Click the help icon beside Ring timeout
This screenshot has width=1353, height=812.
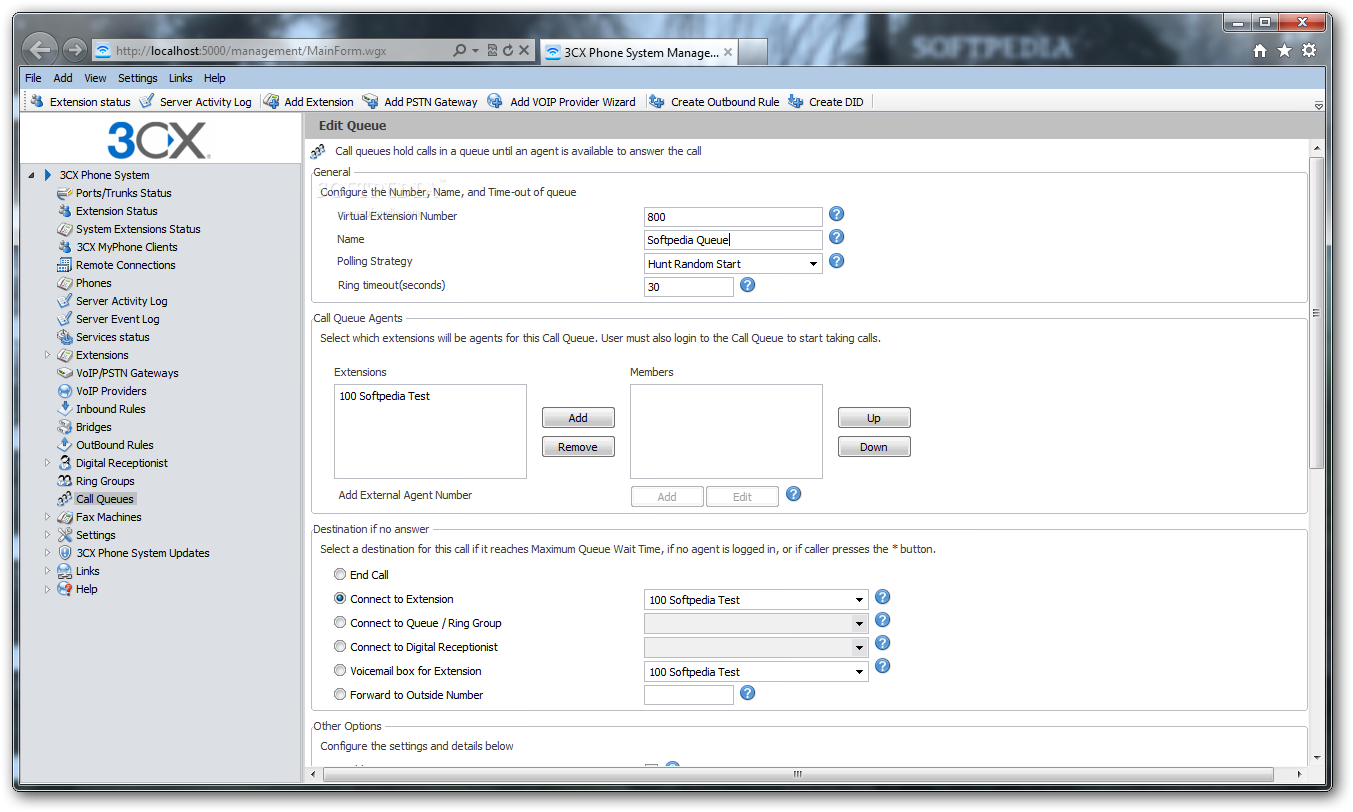click(x=747, y=285)
